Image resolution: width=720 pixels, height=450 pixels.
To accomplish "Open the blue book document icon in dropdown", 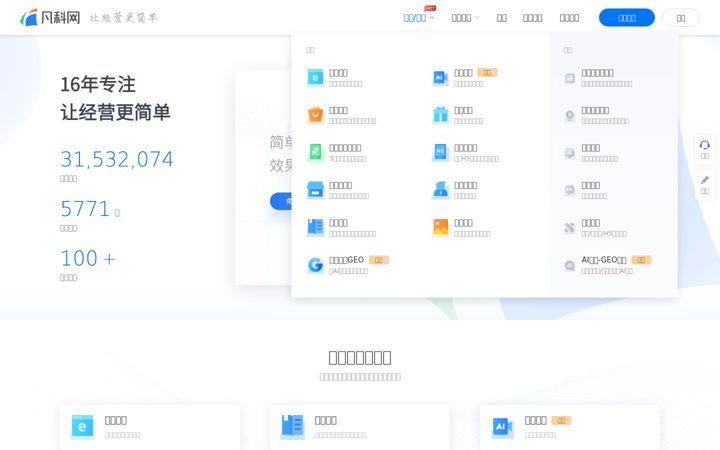I will tap(315, 227).
